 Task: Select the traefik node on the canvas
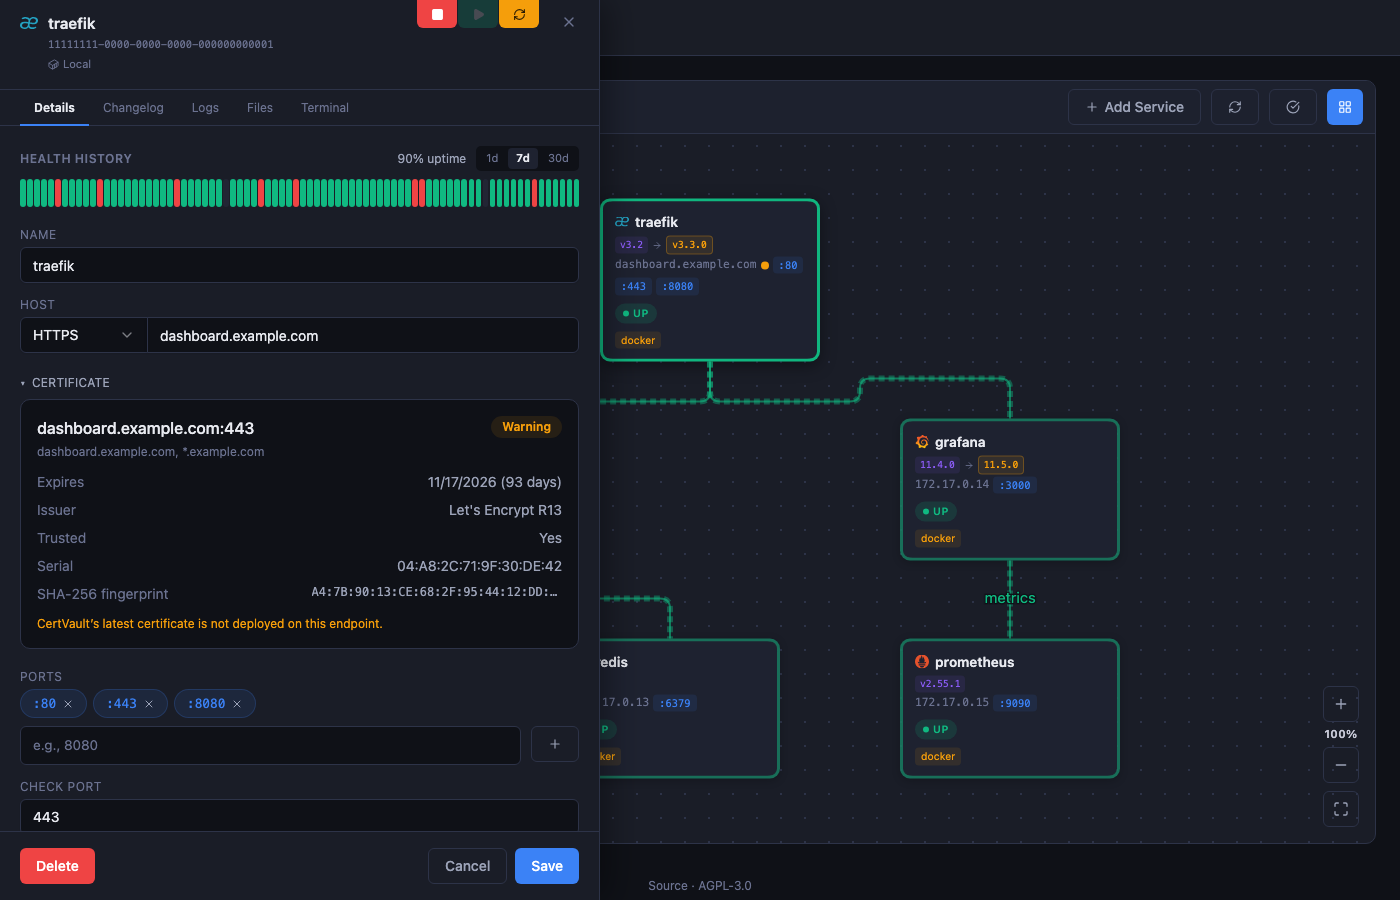(710, 280)
